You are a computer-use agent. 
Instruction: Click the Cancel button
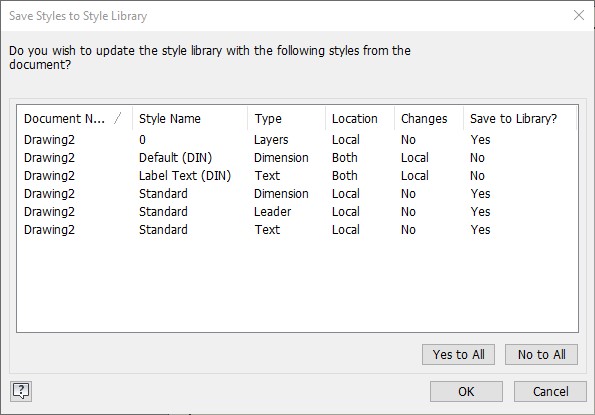550,391
